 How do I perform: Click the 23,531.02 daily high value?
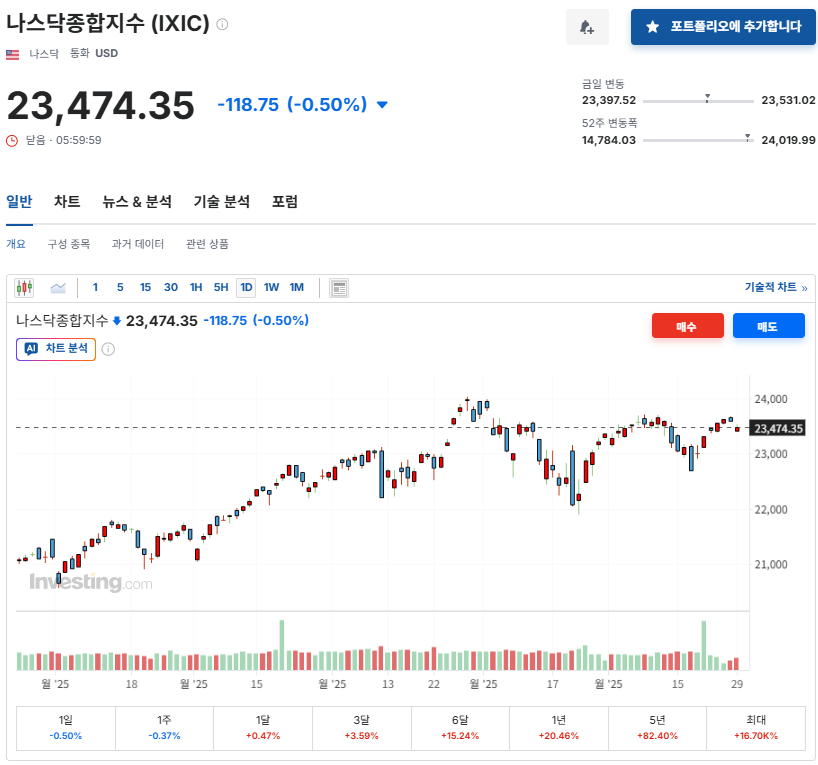(788, 100)
